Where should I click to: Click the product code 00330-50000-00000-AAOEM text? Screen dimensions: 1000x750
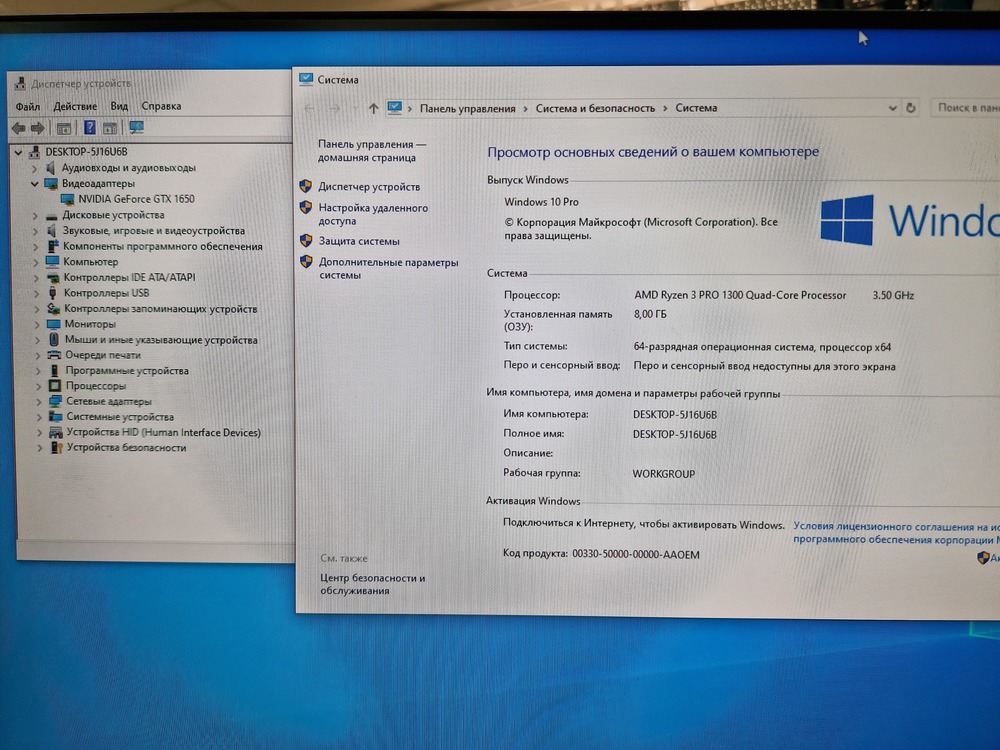[635, 554]
